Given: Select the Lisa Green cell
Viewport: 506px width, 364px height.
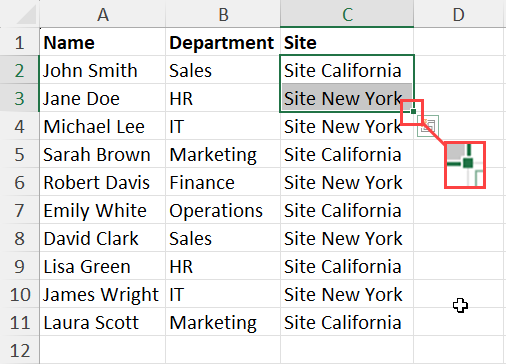Looking at the screenshot, I should click(x=103, y=266).
